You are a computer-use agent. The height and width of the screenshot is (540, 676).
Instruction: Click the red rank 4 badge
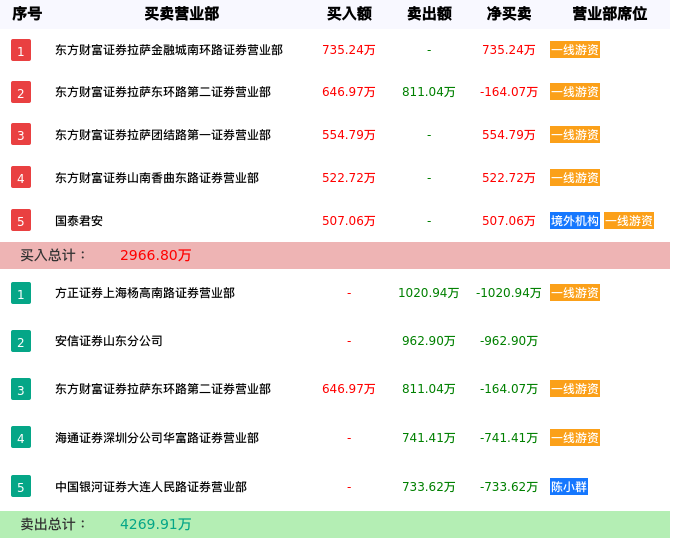[21, 178]
